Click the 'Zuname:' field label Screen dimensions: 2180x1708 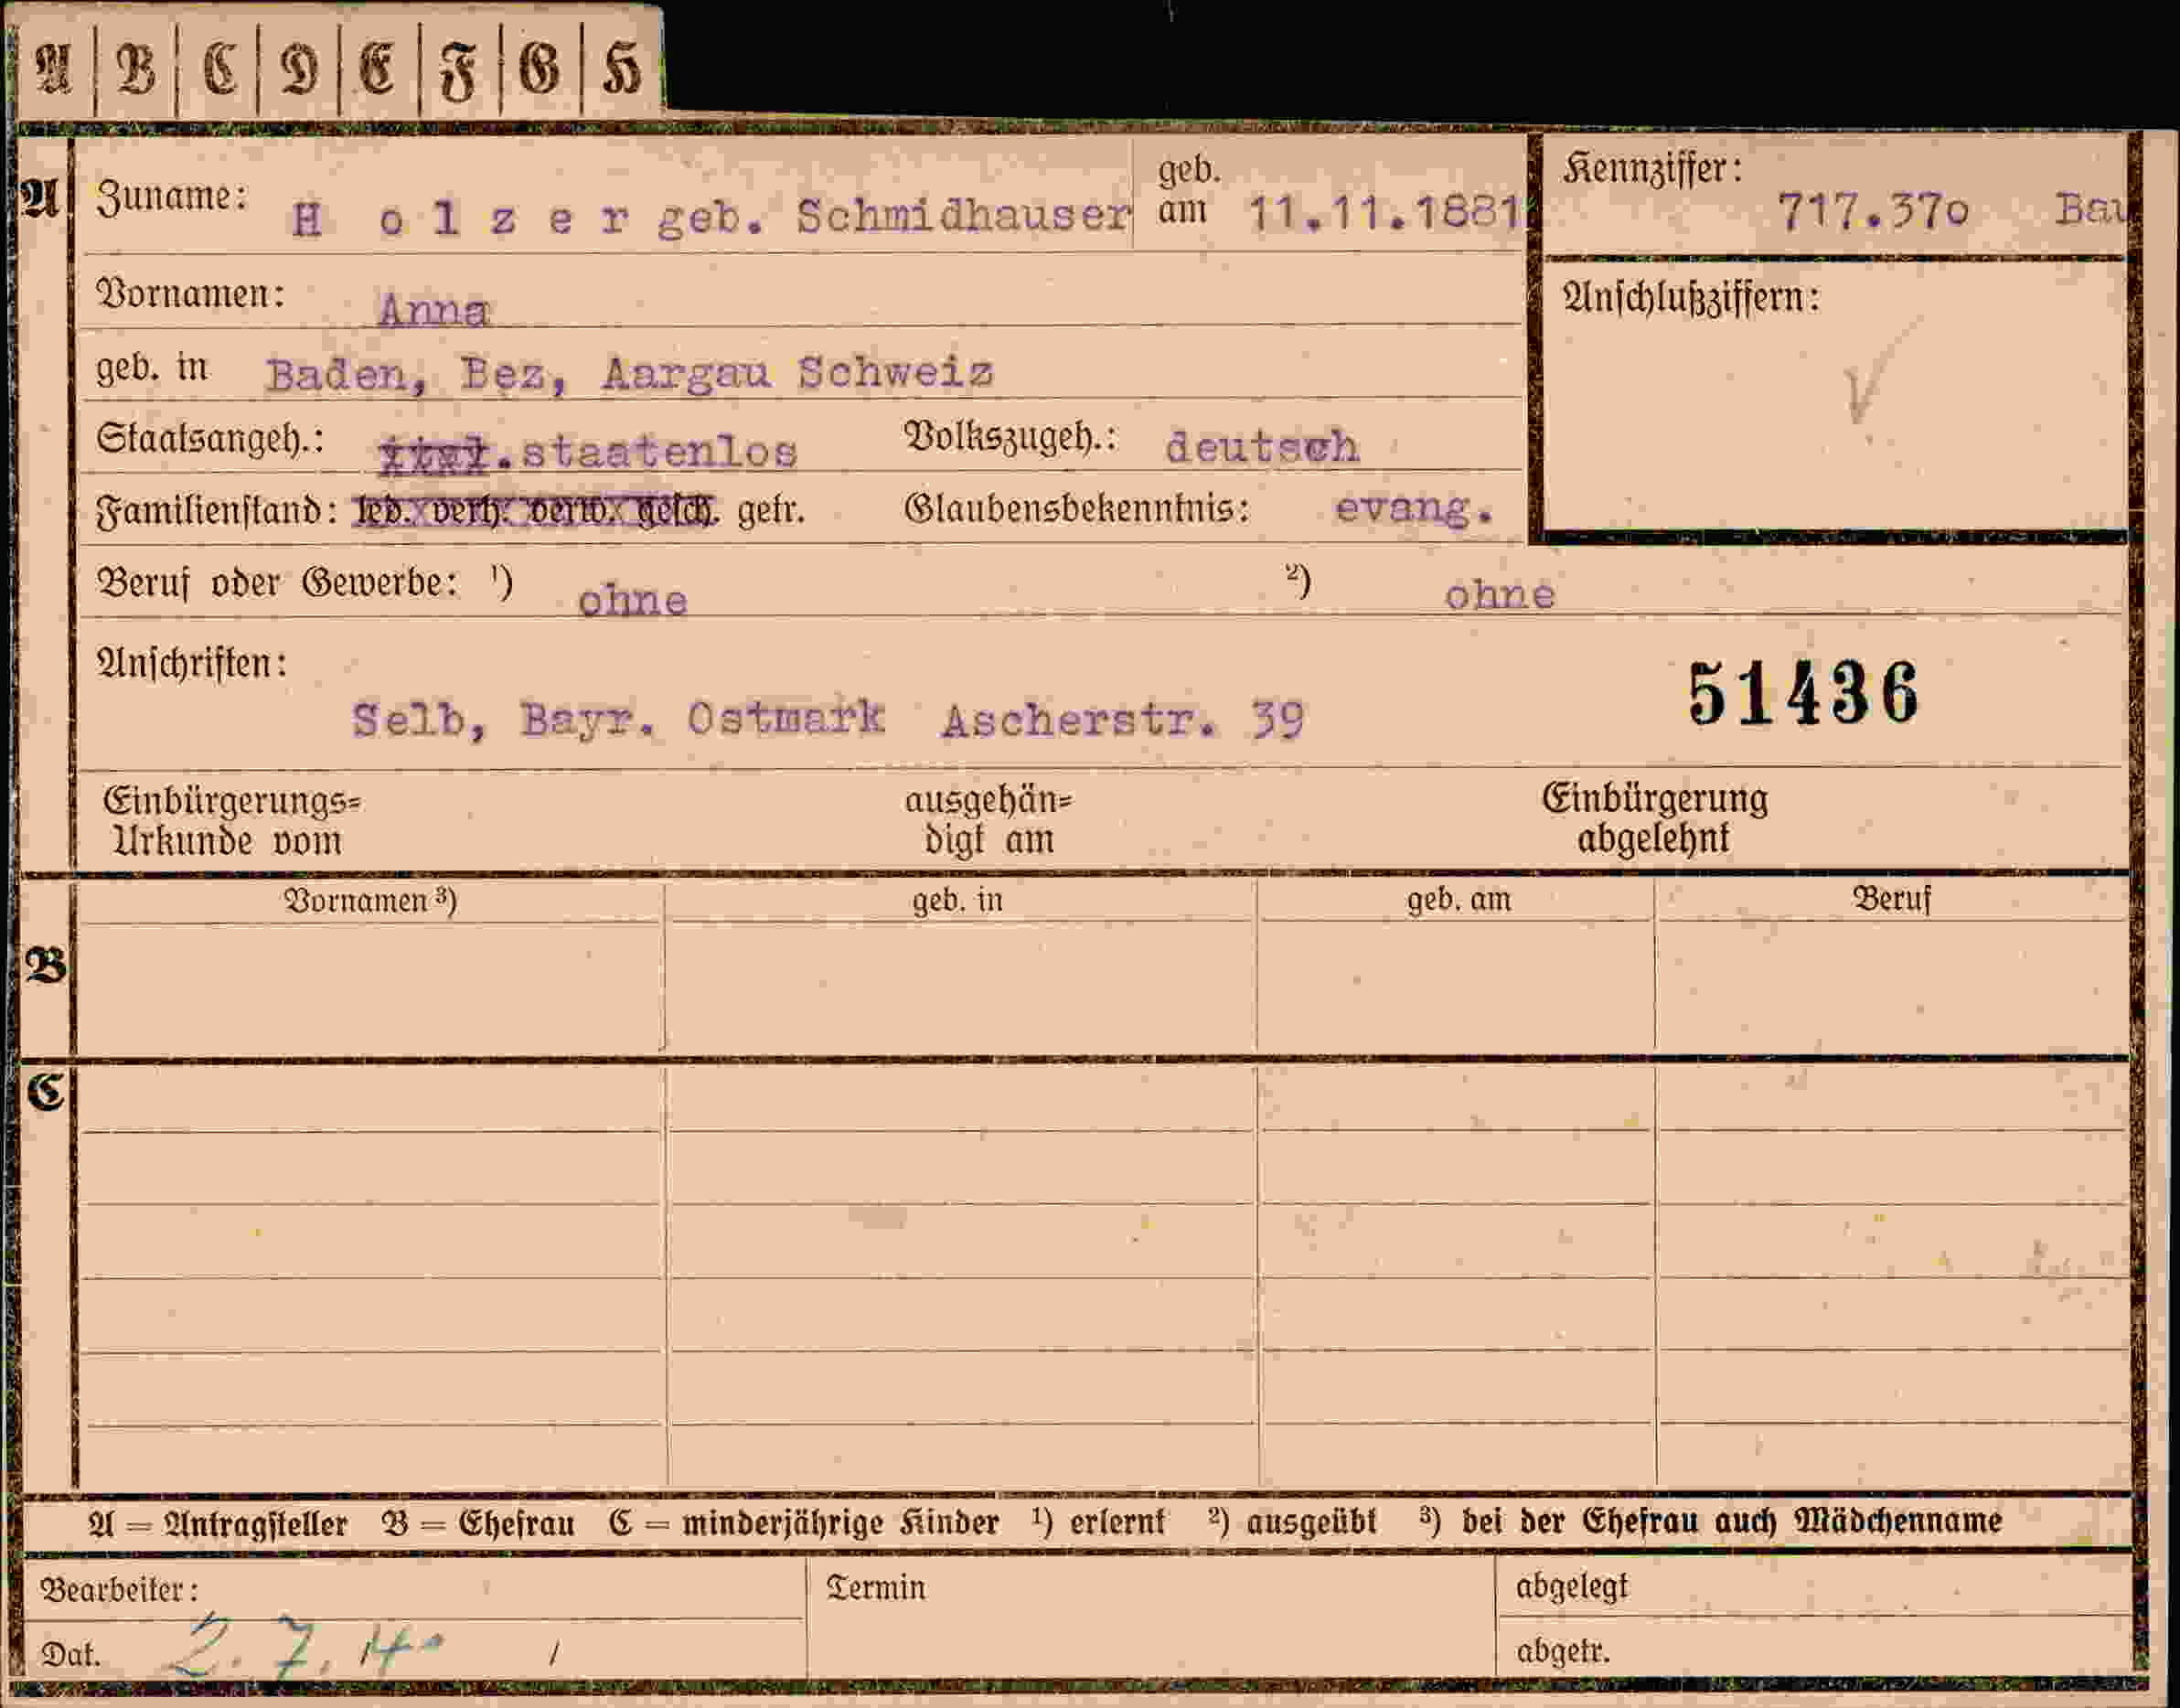click(x=171, y=196)
